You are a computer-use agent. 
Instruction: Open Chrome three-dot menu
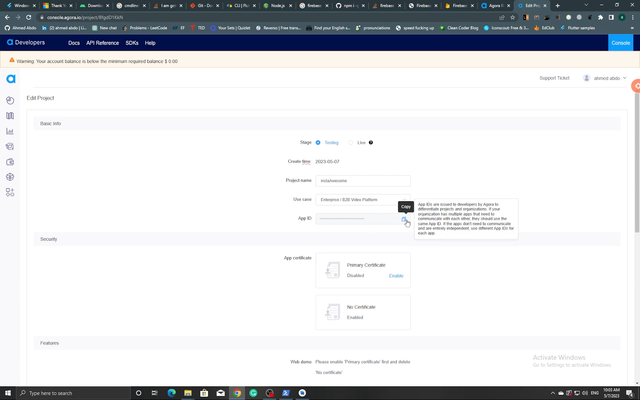pos(633,18)
